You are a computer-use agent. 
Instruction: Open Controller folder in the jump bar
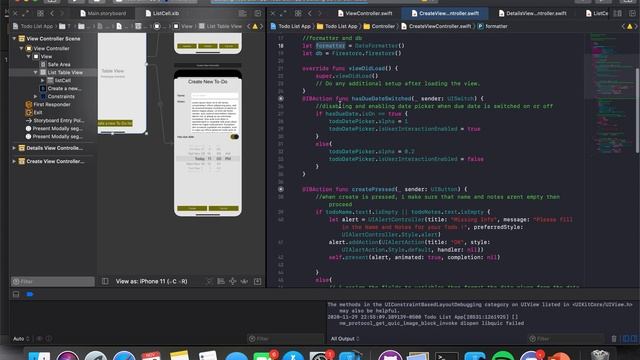(x=379, y=26)
